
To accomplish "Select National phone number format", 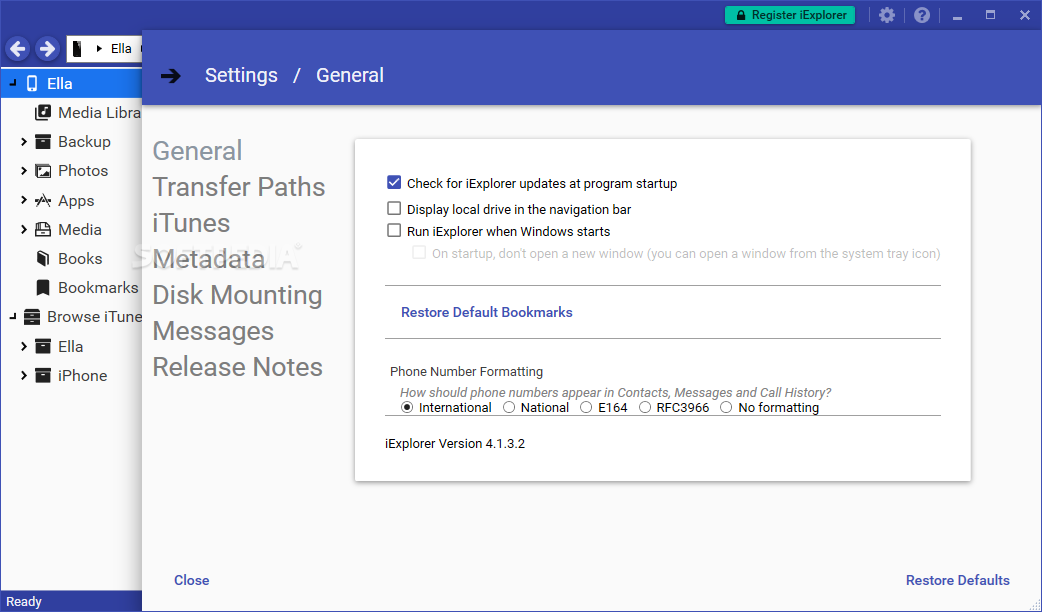I will pyautogui.click(x=509, y=407).
